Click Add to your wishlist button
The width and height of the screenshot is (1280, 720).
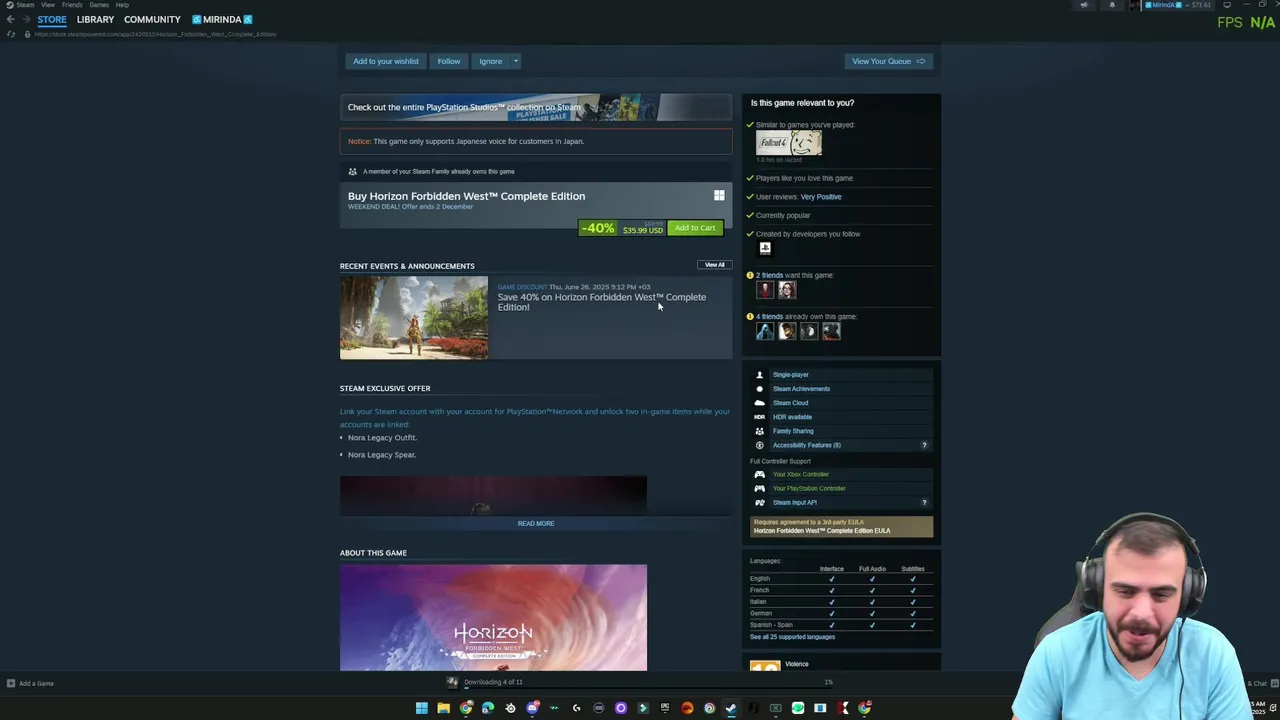coord(386,61)
